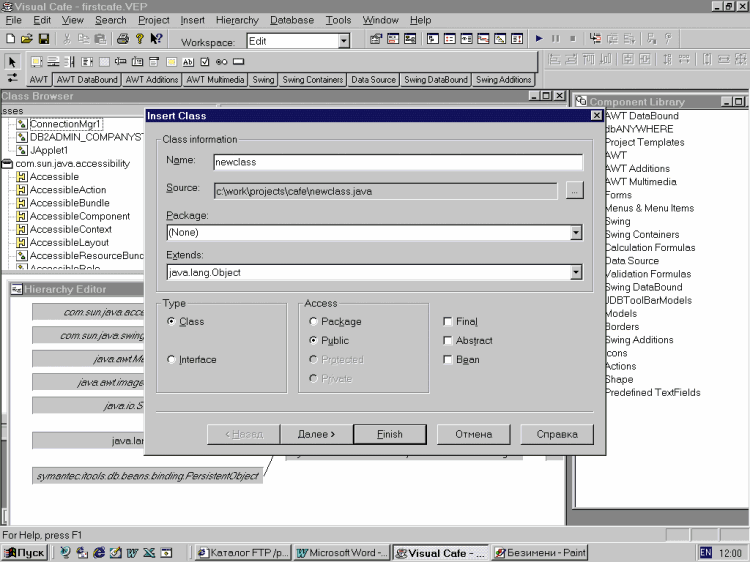Click the Open folder icon in toolbar

(27, 39)
